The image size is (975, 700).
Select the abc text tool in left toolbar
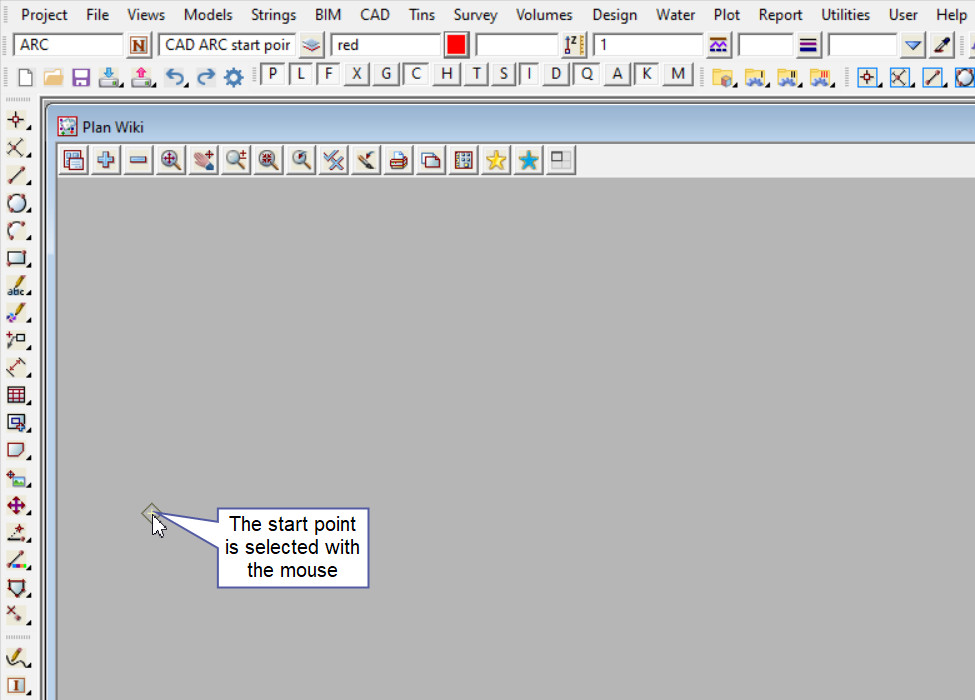click(x=16, y=286)
